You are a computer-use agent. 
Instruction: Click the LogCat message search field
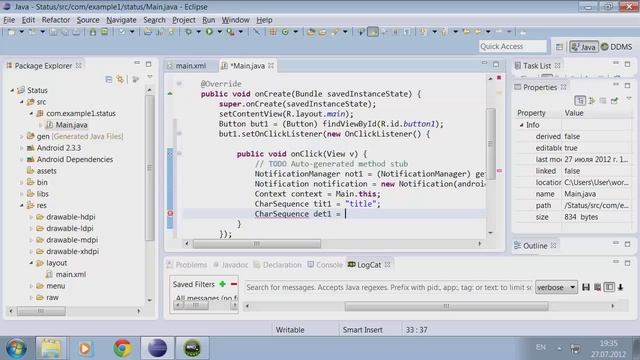[x=389, y=287]
